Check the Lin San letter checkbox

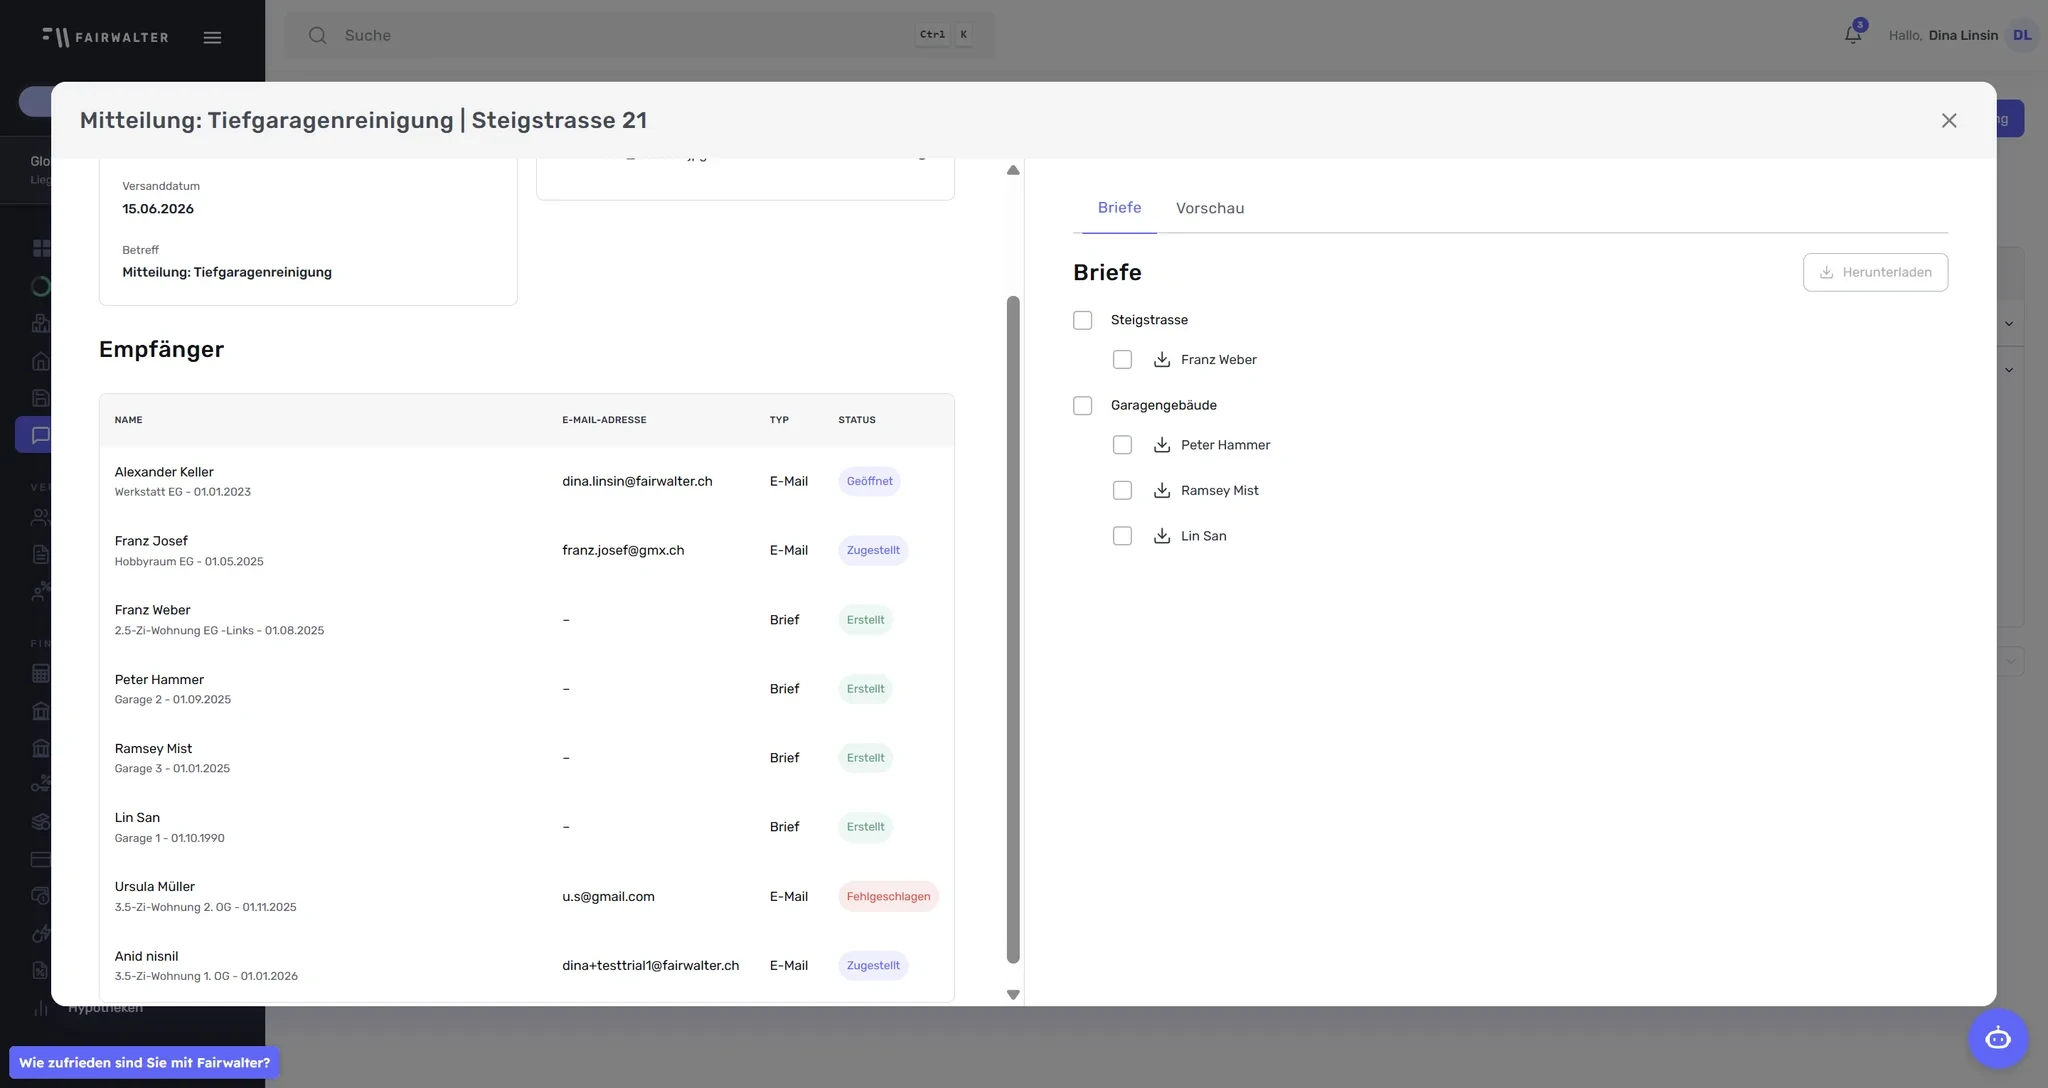click(1122, 536)
